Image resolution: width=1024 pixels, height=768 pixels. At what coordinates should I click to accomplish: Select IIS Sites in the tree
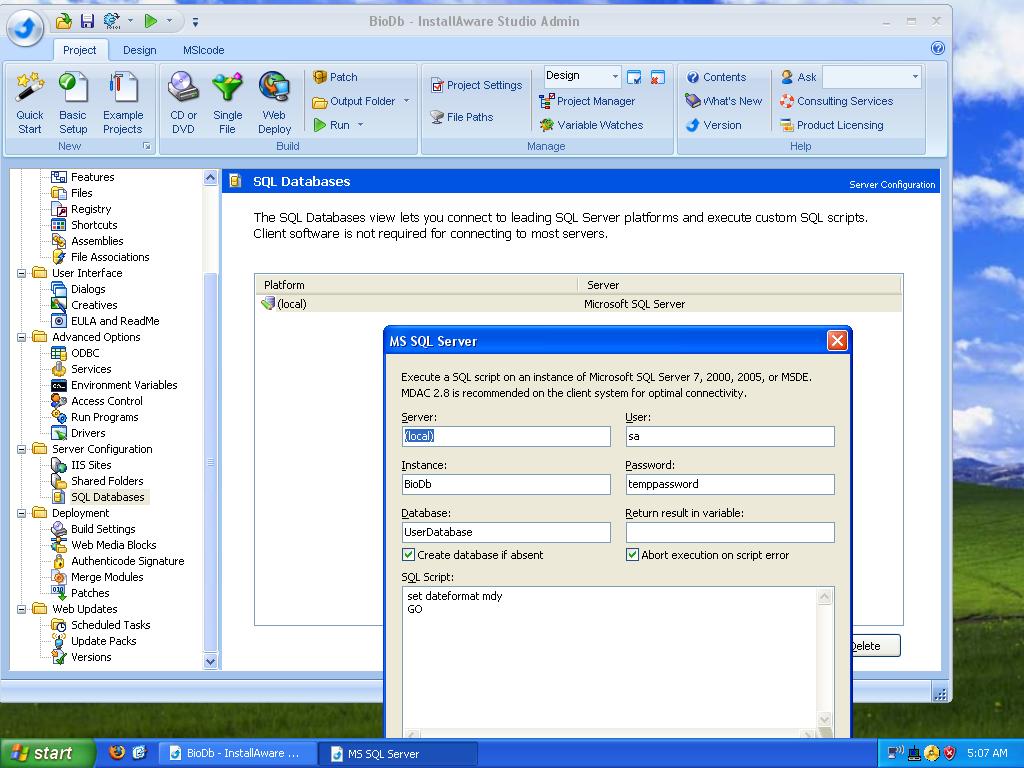click(x=91, y=465)
